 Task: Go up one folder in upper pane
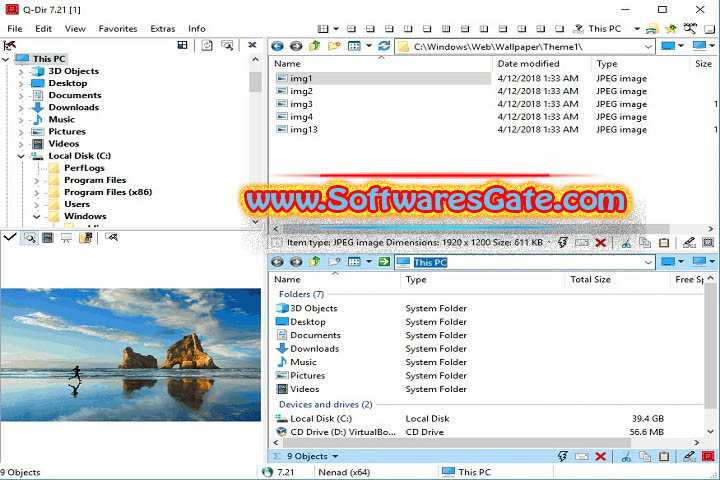pos(315,46)
